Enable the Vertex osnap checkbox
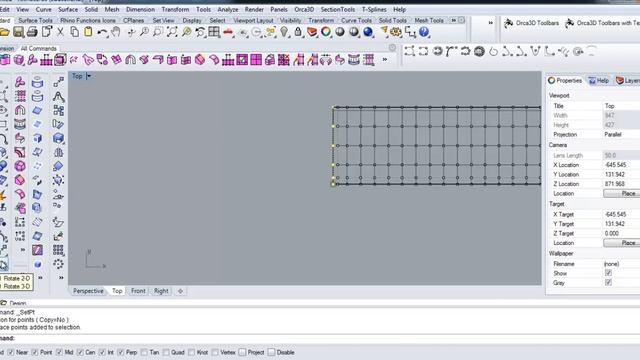This screenshot has height=360, width=640. (215, 352)
